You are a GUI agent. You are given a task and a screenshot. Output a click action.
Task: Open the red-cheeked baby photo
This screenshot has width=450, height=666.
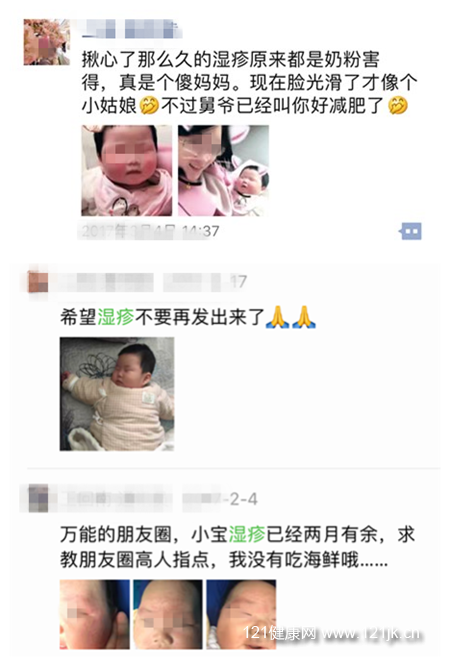tap(127, 170)
